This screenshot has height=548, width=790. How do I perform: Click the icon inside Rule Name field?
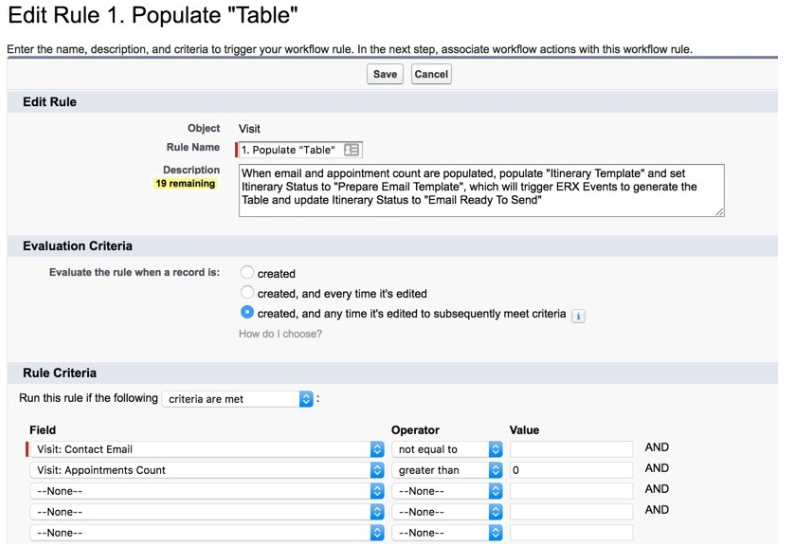tap(351, 149)
